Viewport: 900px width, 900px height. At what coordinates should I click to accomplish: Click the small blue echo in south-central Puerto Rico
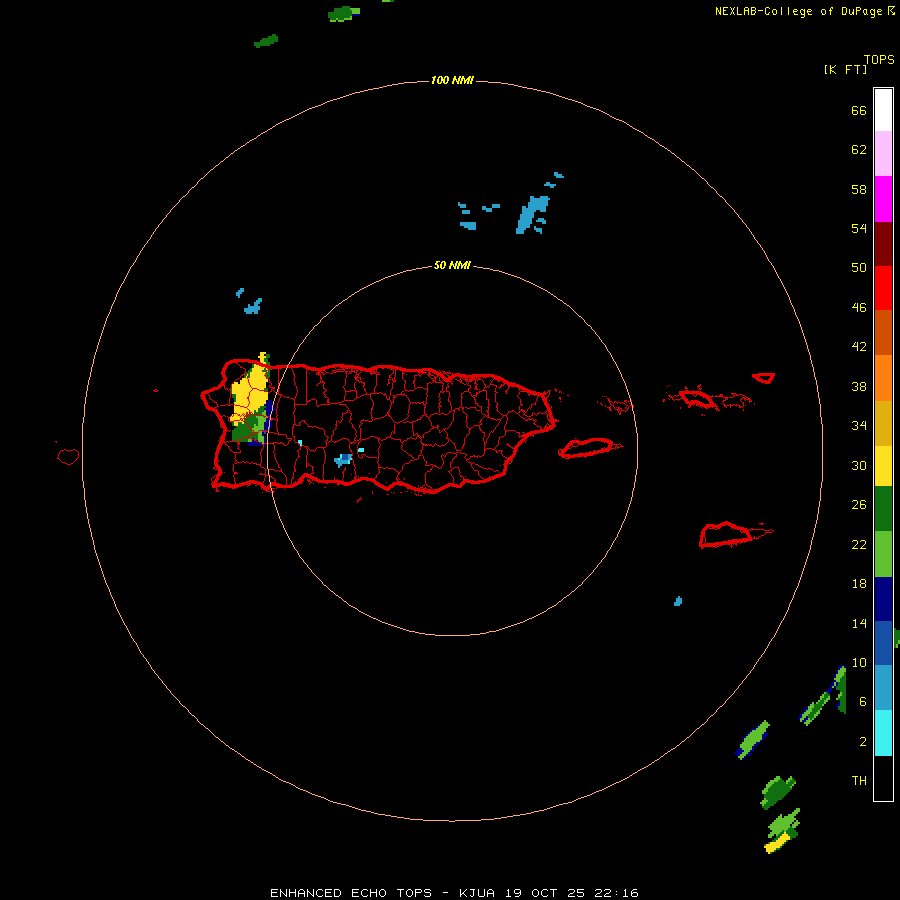343,460
